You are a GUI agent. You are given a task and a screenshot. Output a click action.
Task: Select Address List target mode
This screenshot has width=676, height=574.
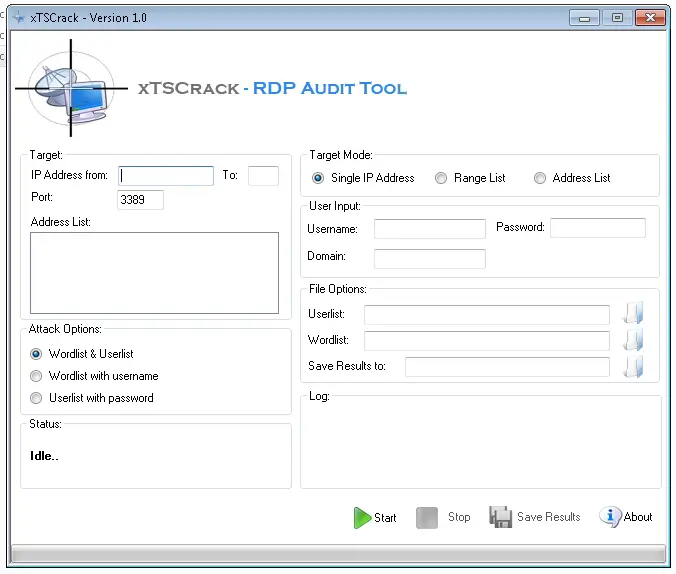point(540,178)
